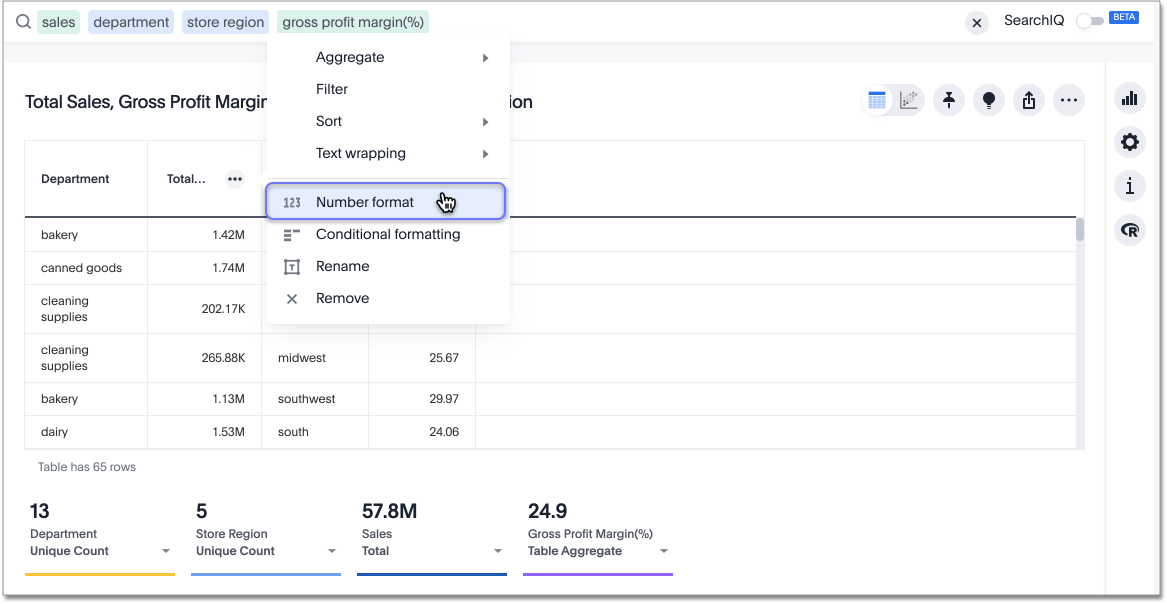
Task: Open settings gear in right sidebar
Action: pos(1130,142)
